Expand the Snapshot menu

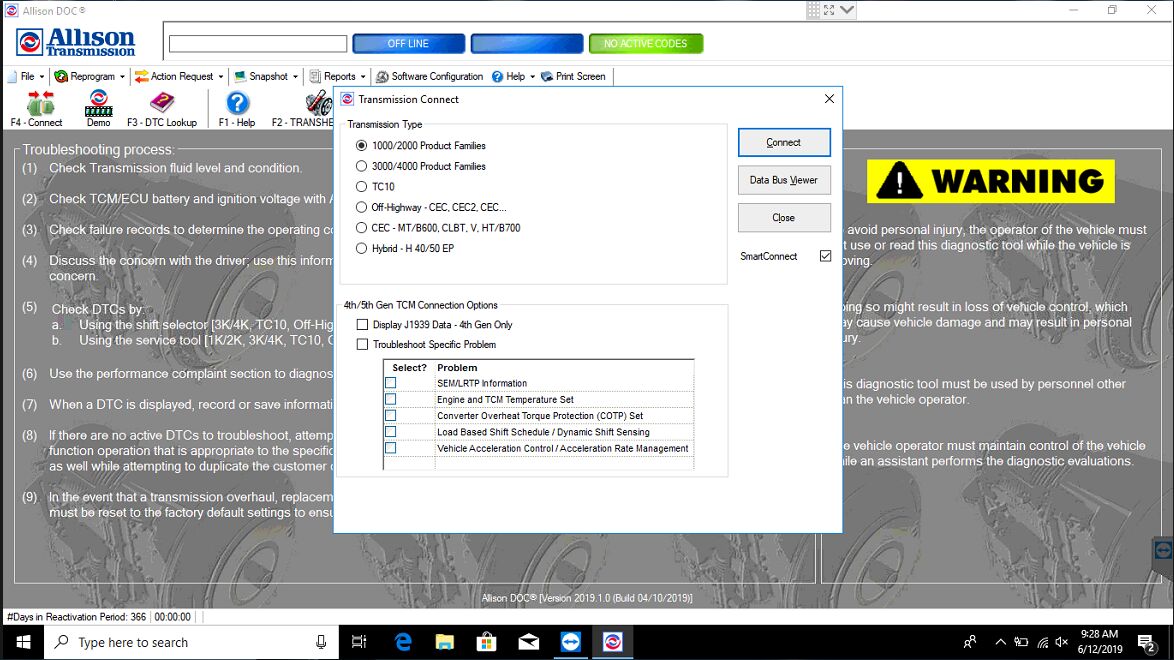(267, 76)
